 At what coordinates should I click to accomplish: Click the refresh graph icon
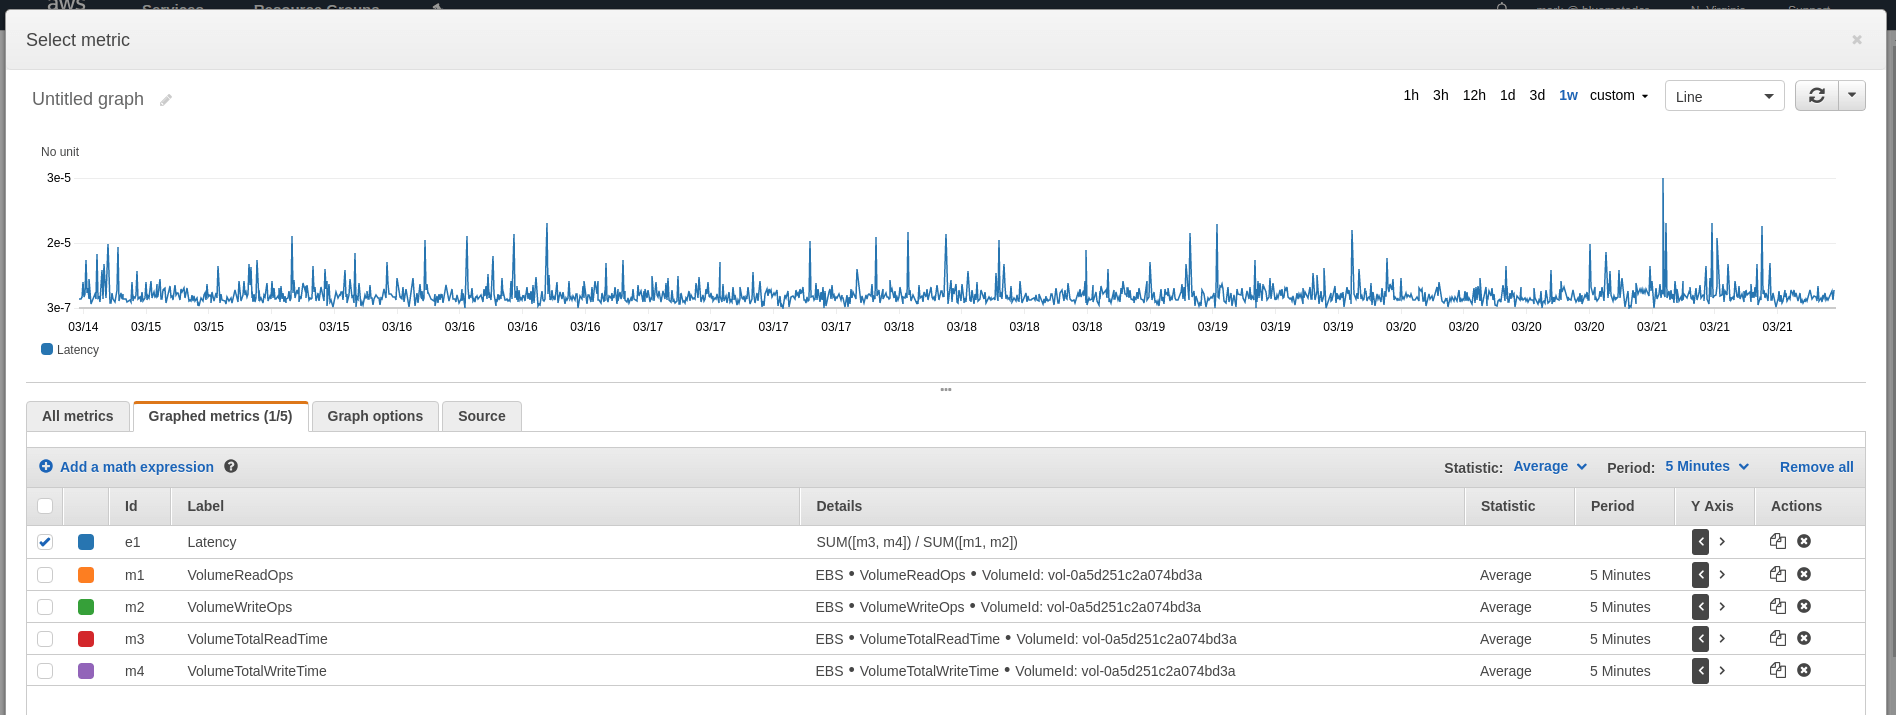[1816, 96]
